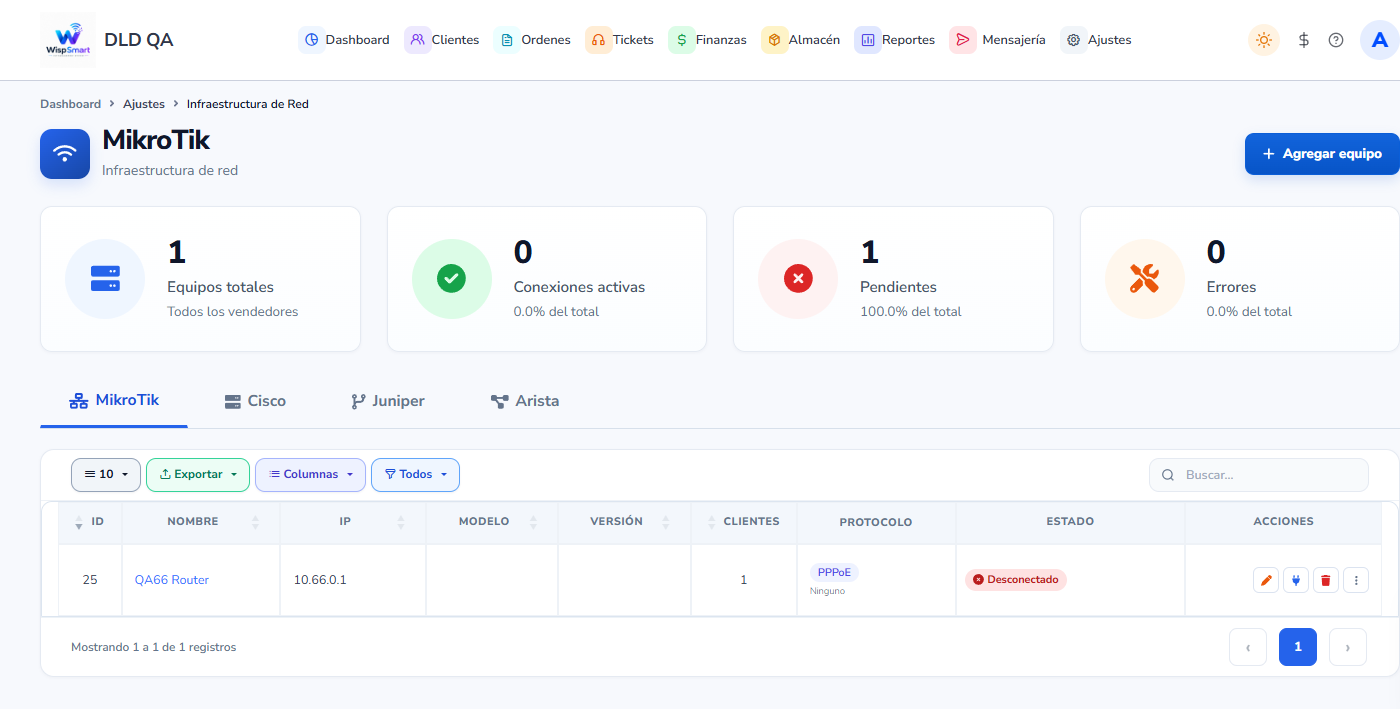Sort table by Nombre column arrows
This screenshot has height=709, width=1400.
click(255, 522)
